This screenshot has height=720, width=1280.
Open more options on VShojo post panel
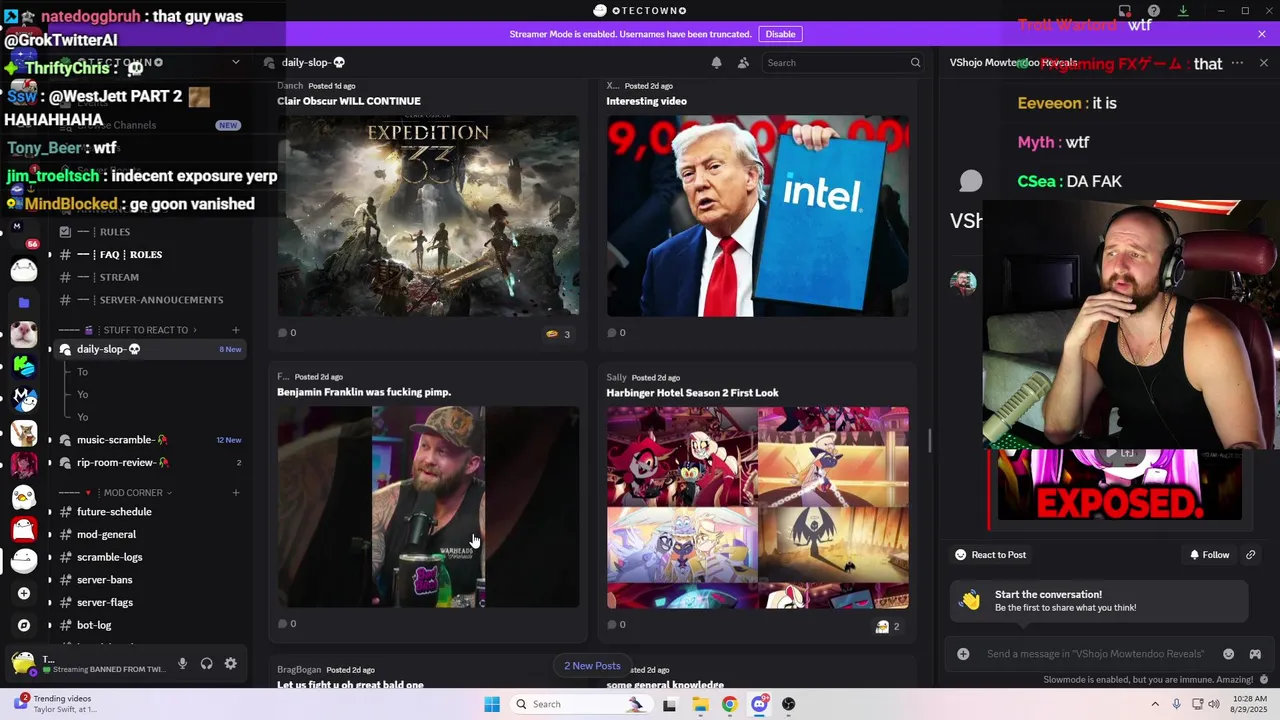(x=1237, y=63)
